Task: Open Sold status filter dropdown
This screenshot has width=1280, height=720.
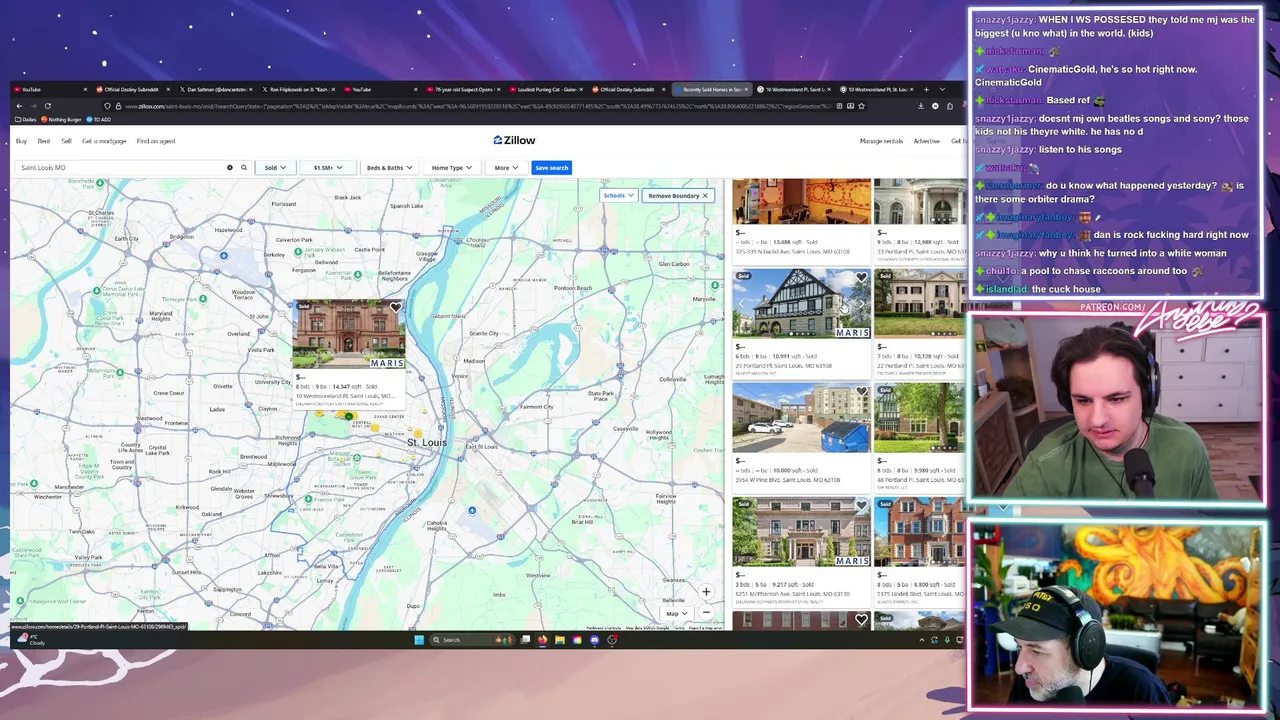Action: pyautogui.click(x=275, y=168)
